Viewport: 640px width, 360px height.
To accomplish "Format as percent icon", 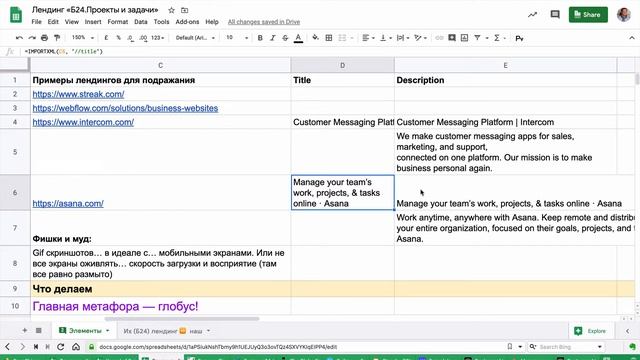I will pos(118,38).
